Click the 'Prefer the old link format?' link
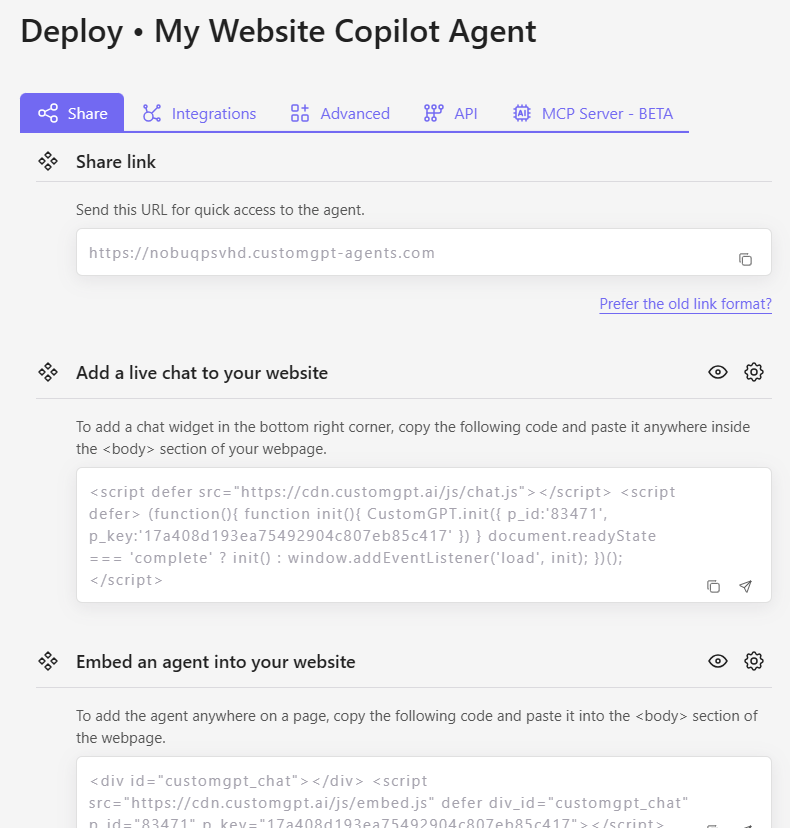Screen dimensions: 790x828 pos(685,304)
